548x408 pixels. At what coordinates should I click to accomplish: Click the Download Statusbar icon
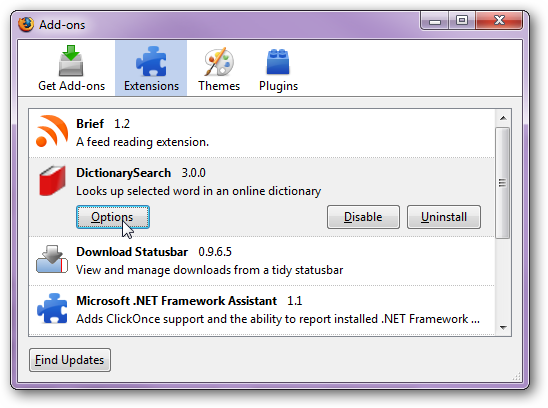pos(52,259)
